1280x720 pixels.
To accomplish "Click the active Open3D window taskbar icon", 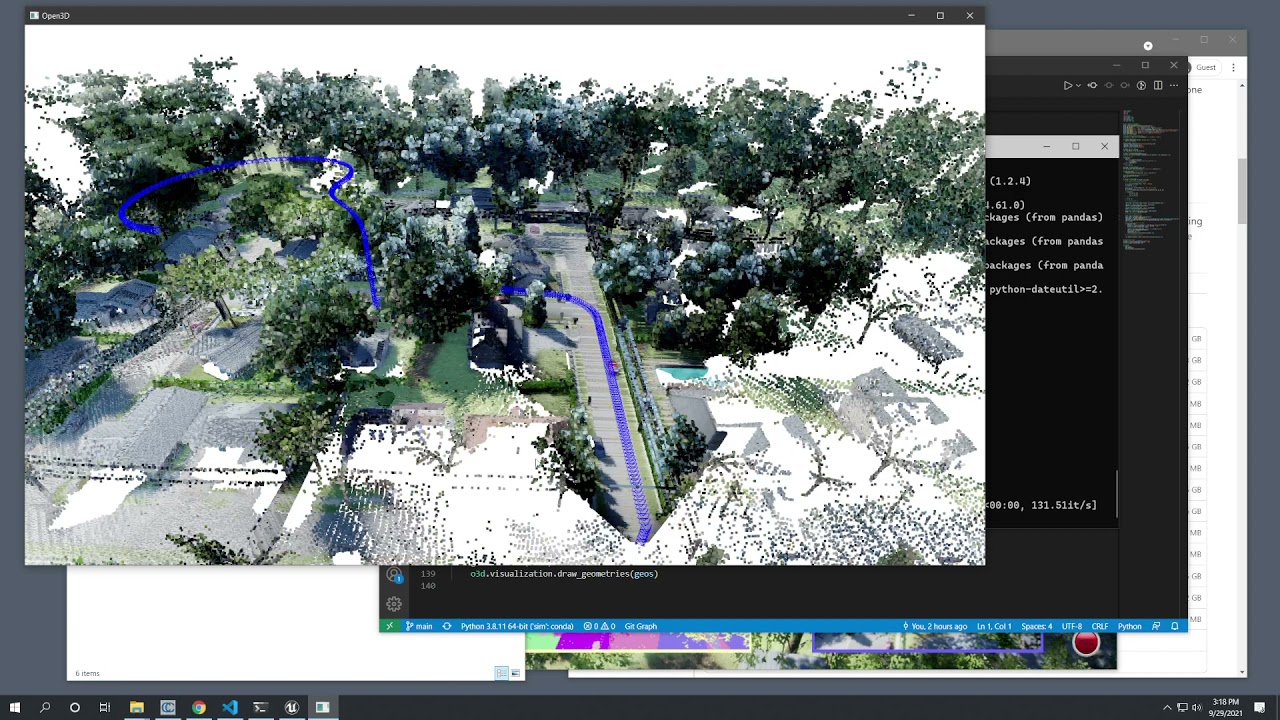I will coord(322,708).
